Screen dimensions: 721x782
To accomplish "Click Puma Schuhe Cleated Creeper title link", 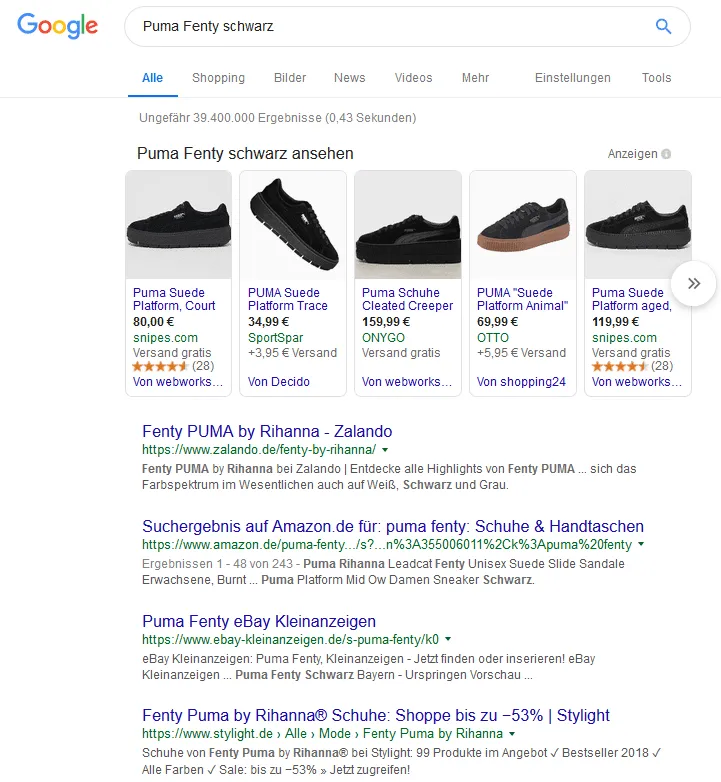I will pyautogui.click(x=407, y=299).
